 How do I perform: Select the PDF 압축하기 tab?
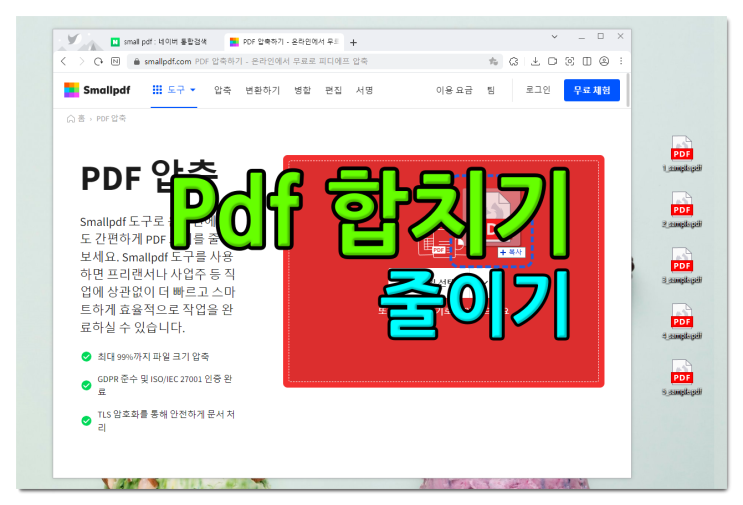click(x=284, y=42)
